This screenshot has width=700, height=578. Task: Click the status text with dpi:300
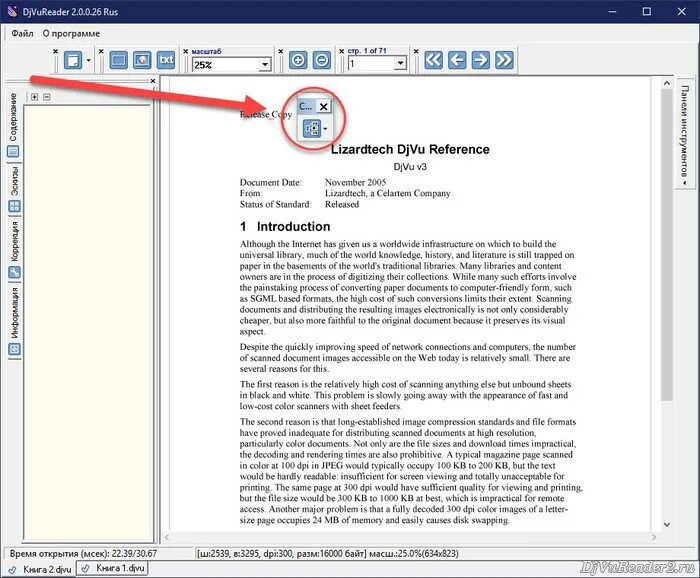click(x=328, y=553)
